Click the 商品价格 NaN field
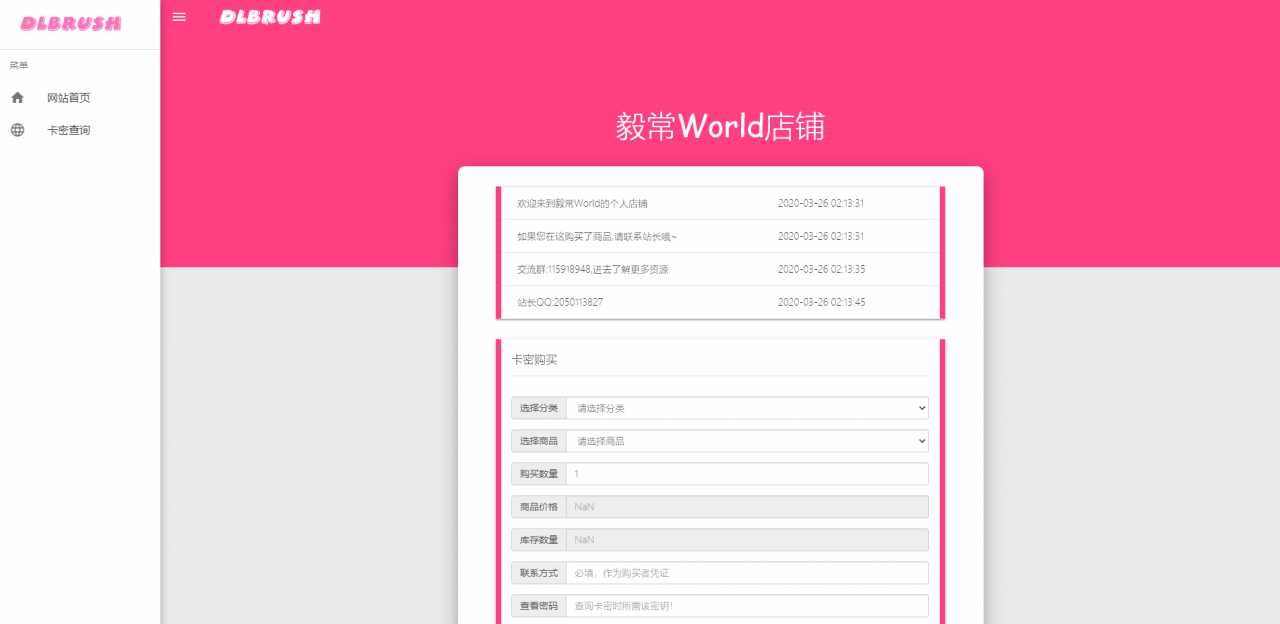 [x=746, y=507]
